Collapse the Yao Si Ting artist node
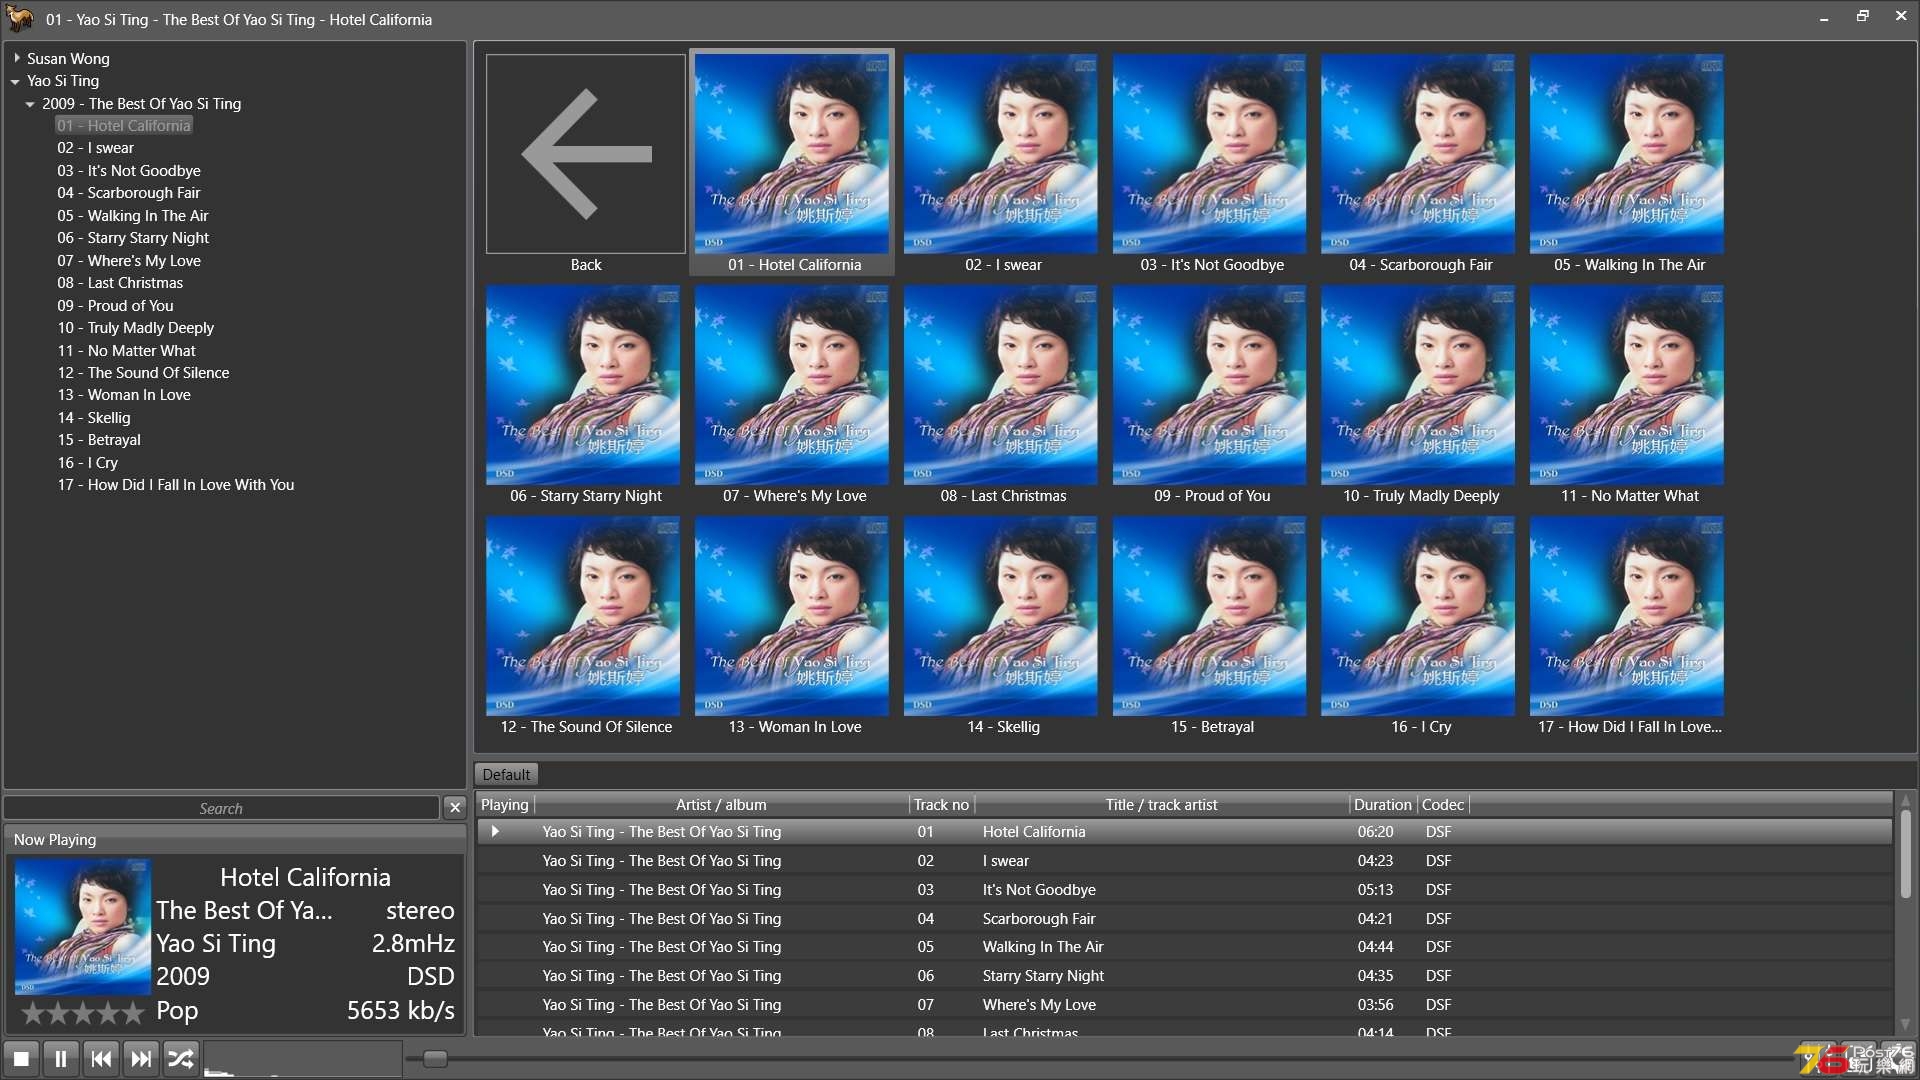The height and width of the screenshot is (1080, 1920). point(16,81)
